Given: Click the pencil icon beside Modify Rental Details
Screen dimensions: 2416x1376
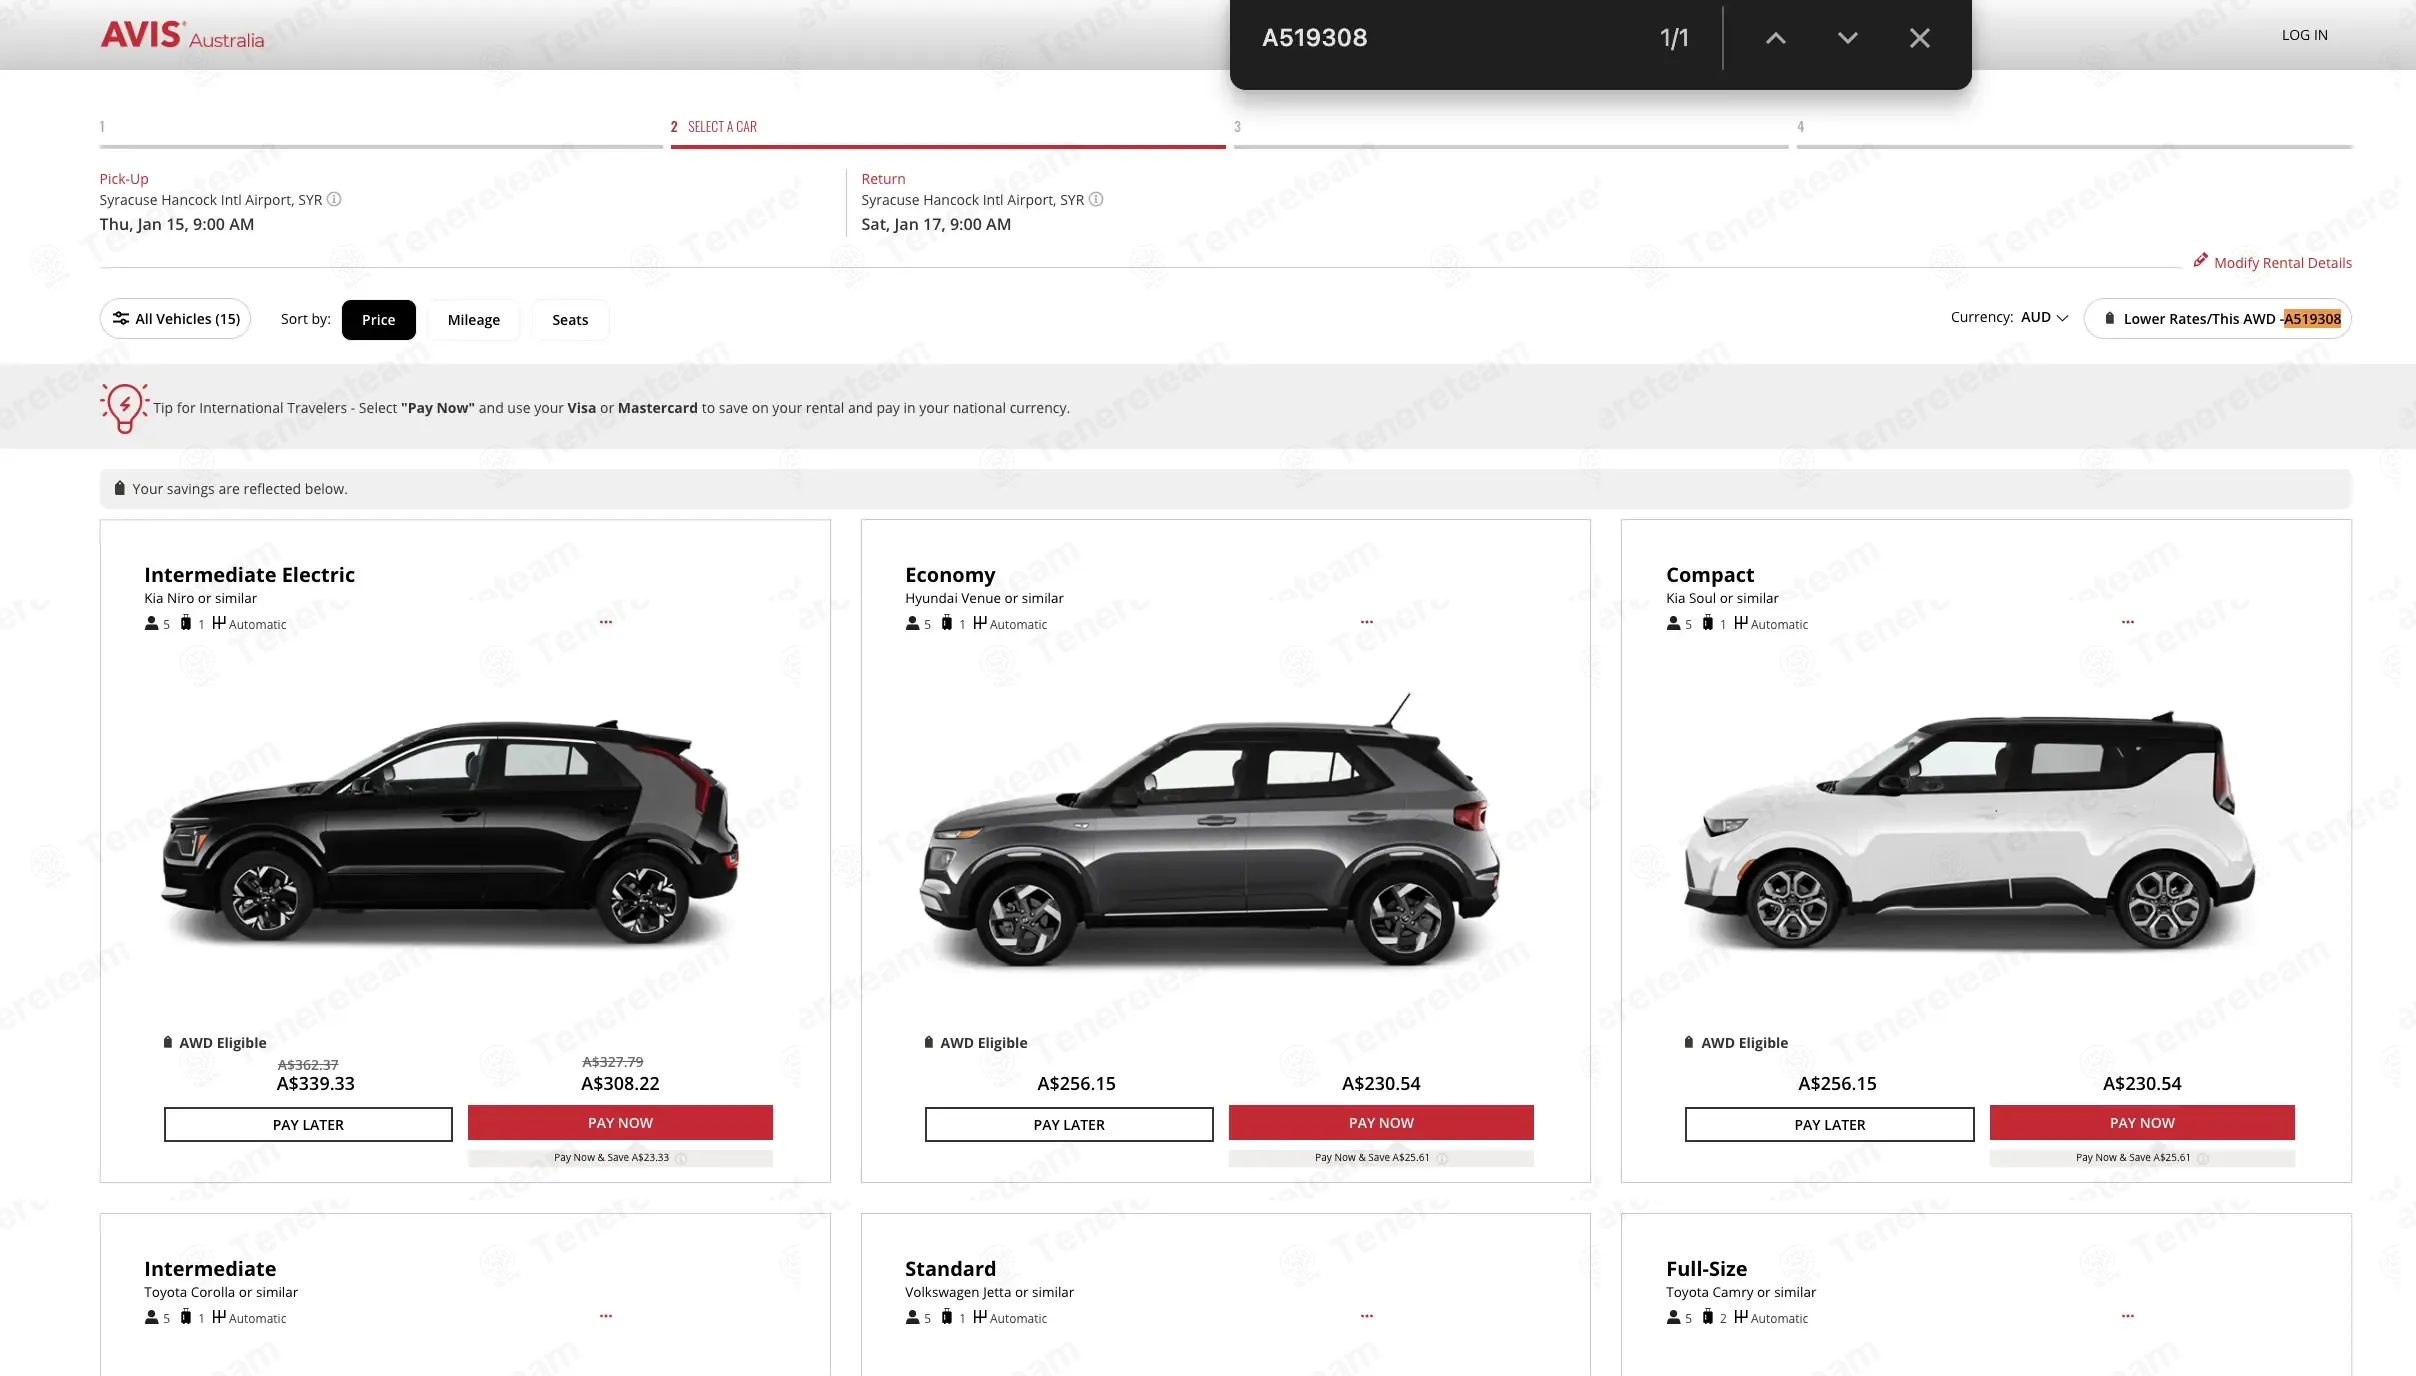Looking at the screenshot, I should click(x=2200, y=260).
